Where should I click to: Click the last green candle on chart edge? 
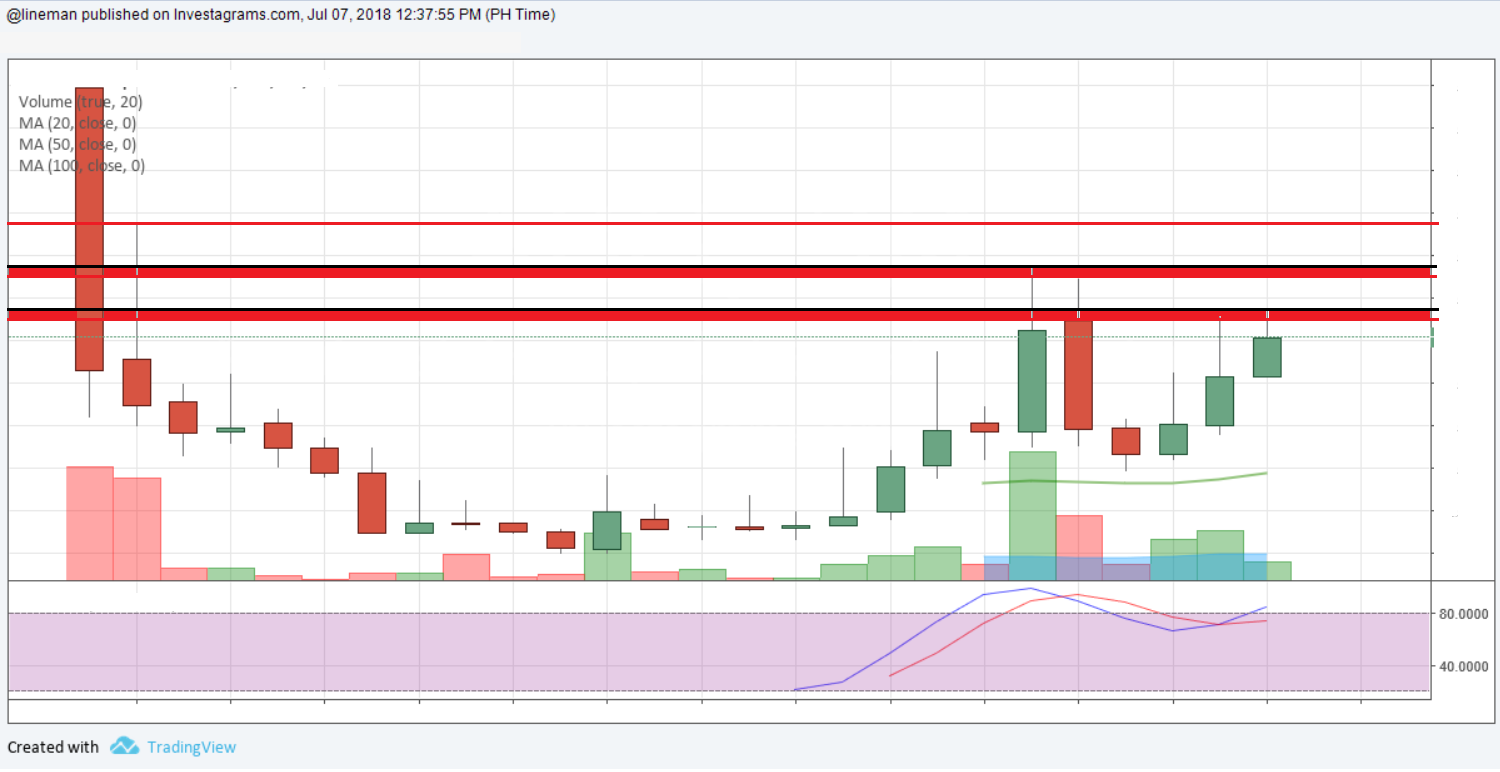[1266, 355]
